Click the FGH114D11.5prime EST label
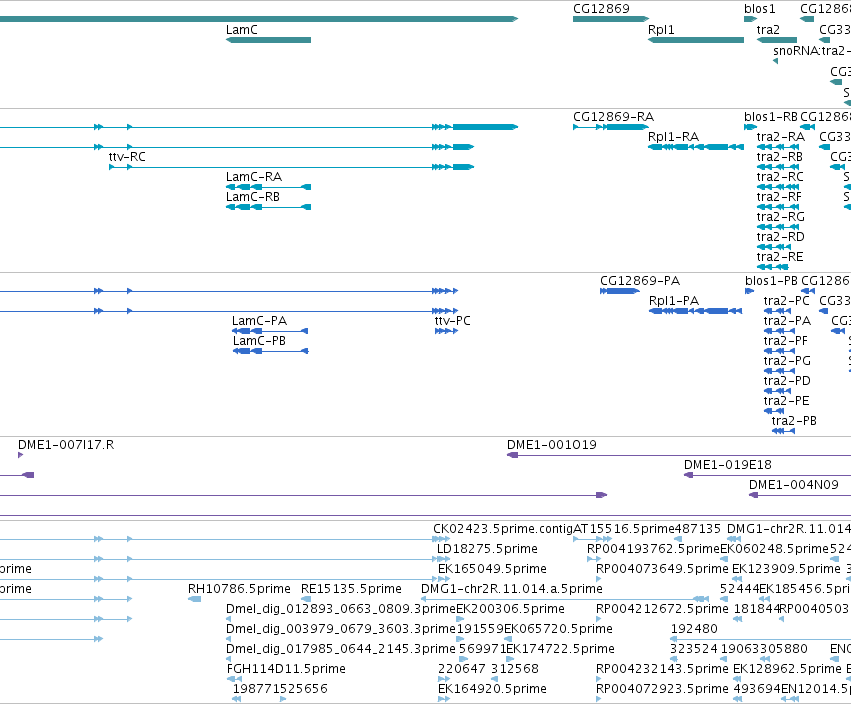Screen dimensions: 851x704 [x=286, y=669]
